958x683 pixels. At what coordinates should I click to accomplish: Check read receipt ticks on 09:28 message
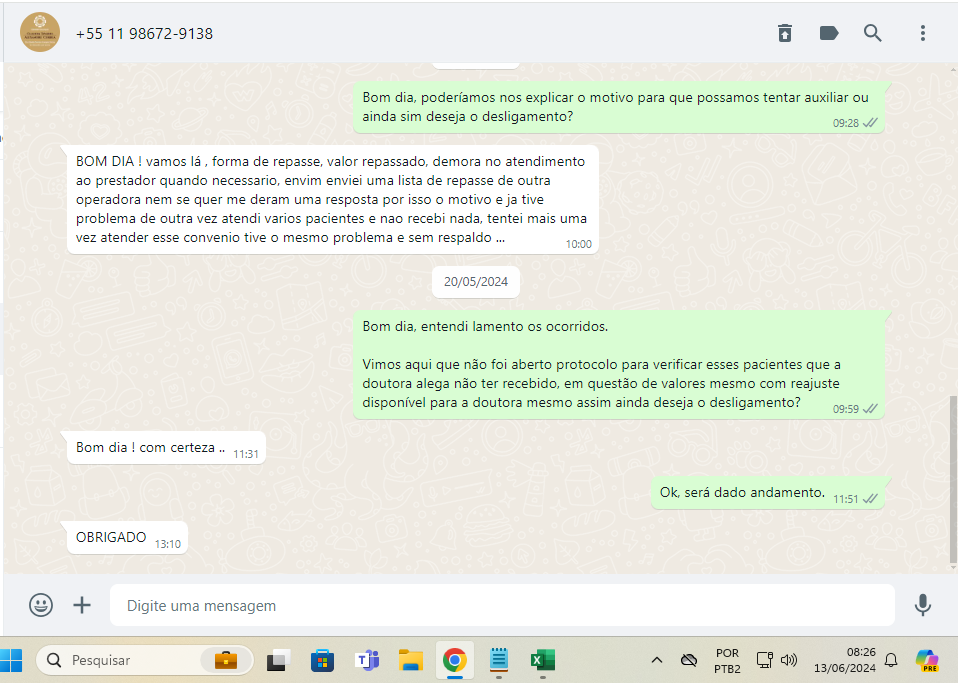pyautogui.click(x=871, y=123)
